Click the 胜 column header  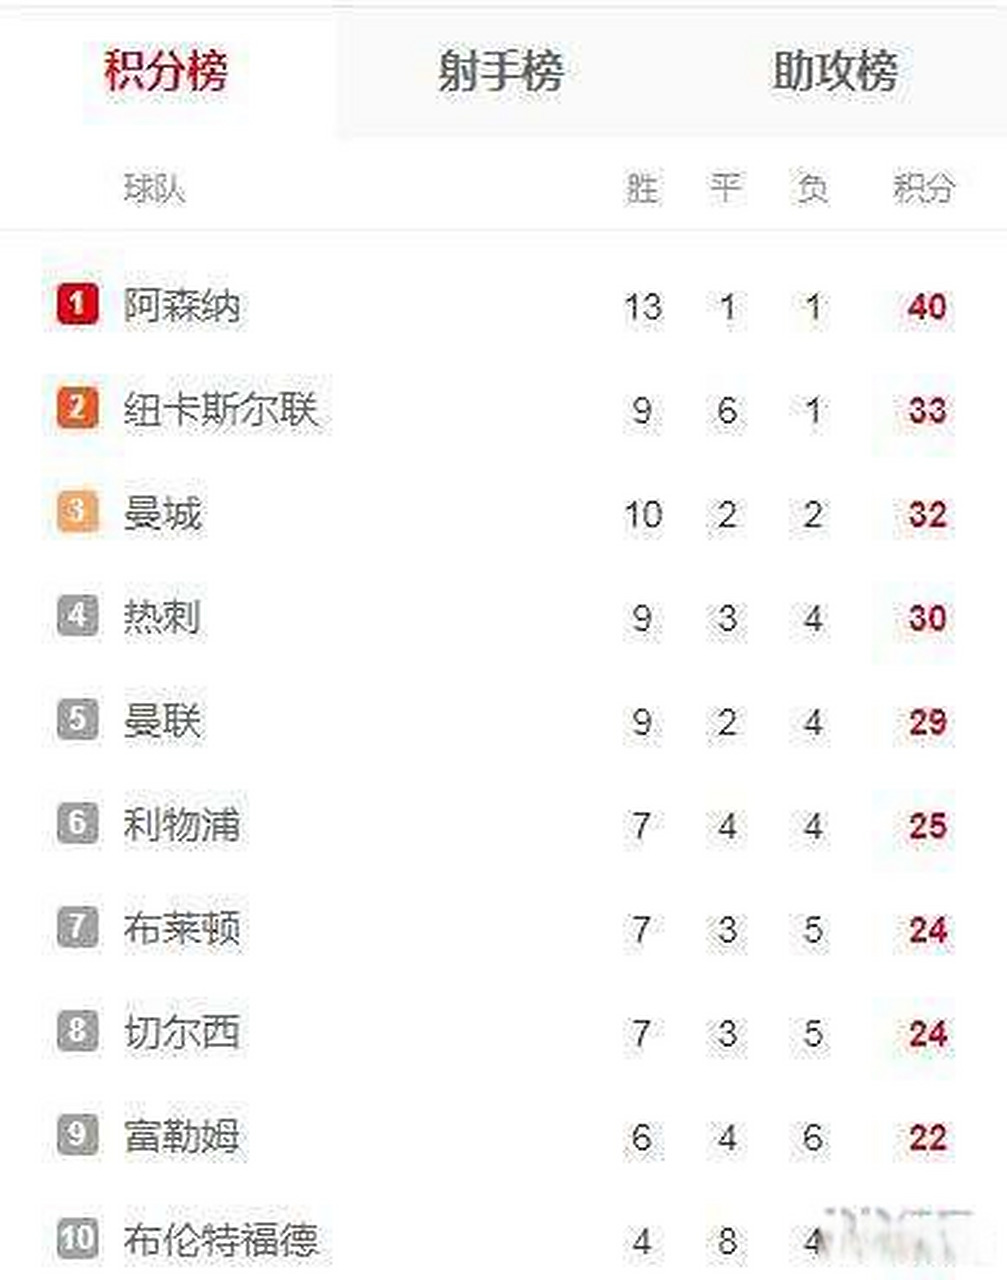click(642, 188)
